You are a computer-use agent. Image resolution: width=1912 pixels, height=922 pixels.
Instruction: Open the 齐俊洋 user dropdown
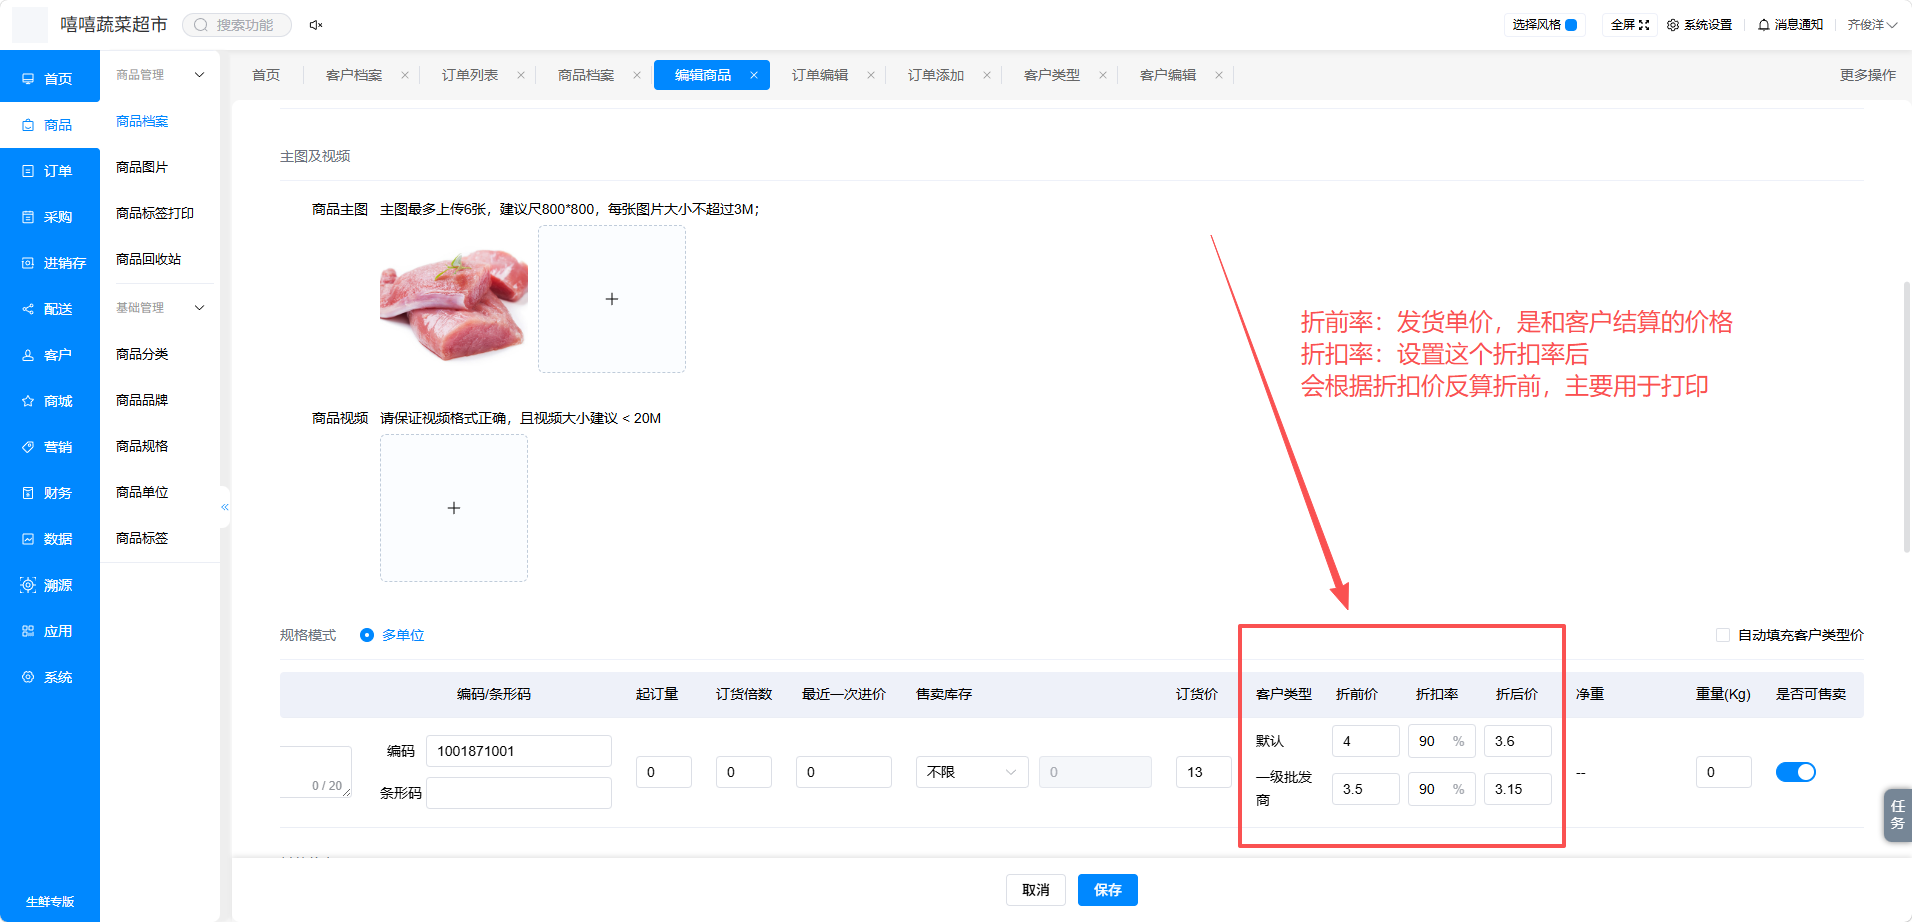[1872, 25]
